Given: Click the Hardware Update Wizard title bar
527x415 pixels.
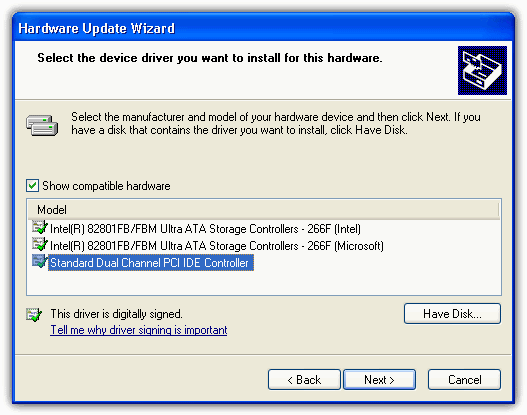Looking at the screenshot, I should tap(264, 28).
